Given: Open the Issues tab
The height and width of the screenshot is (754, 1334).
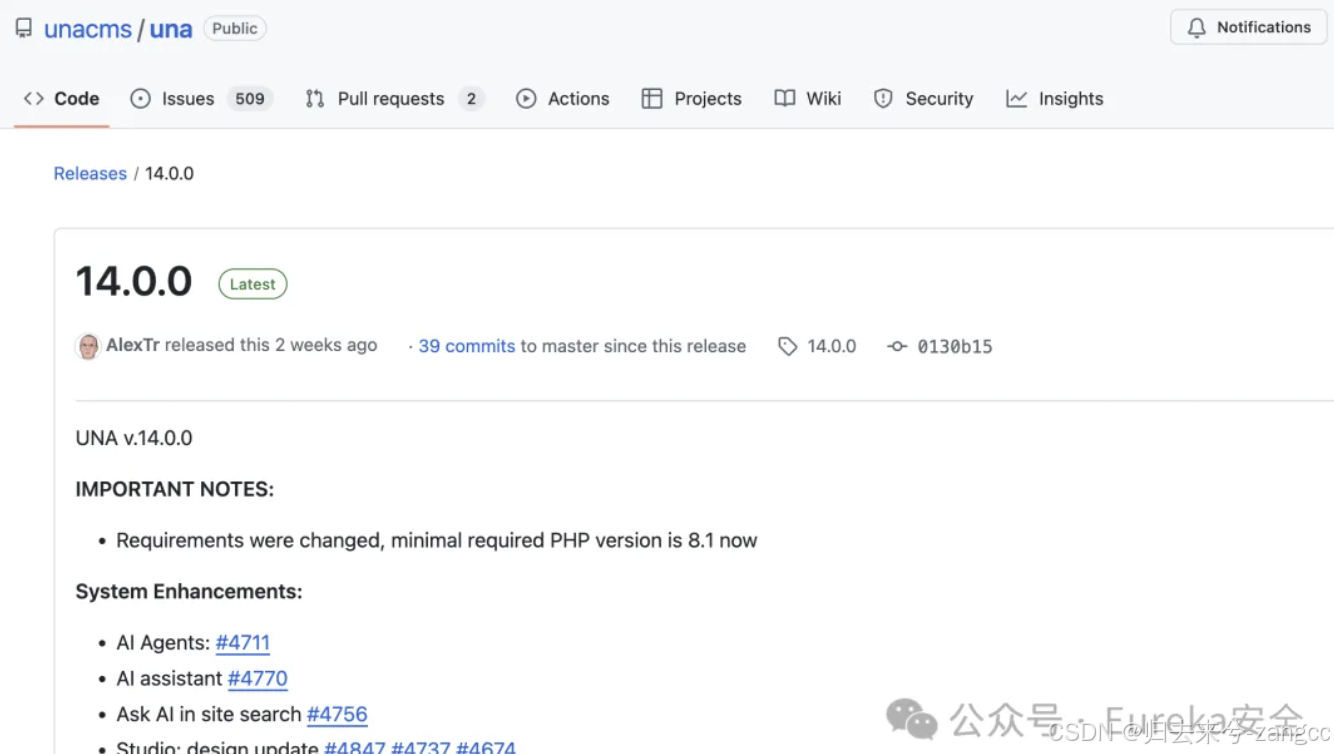Looking at the screenshot, I should (202, 98).
